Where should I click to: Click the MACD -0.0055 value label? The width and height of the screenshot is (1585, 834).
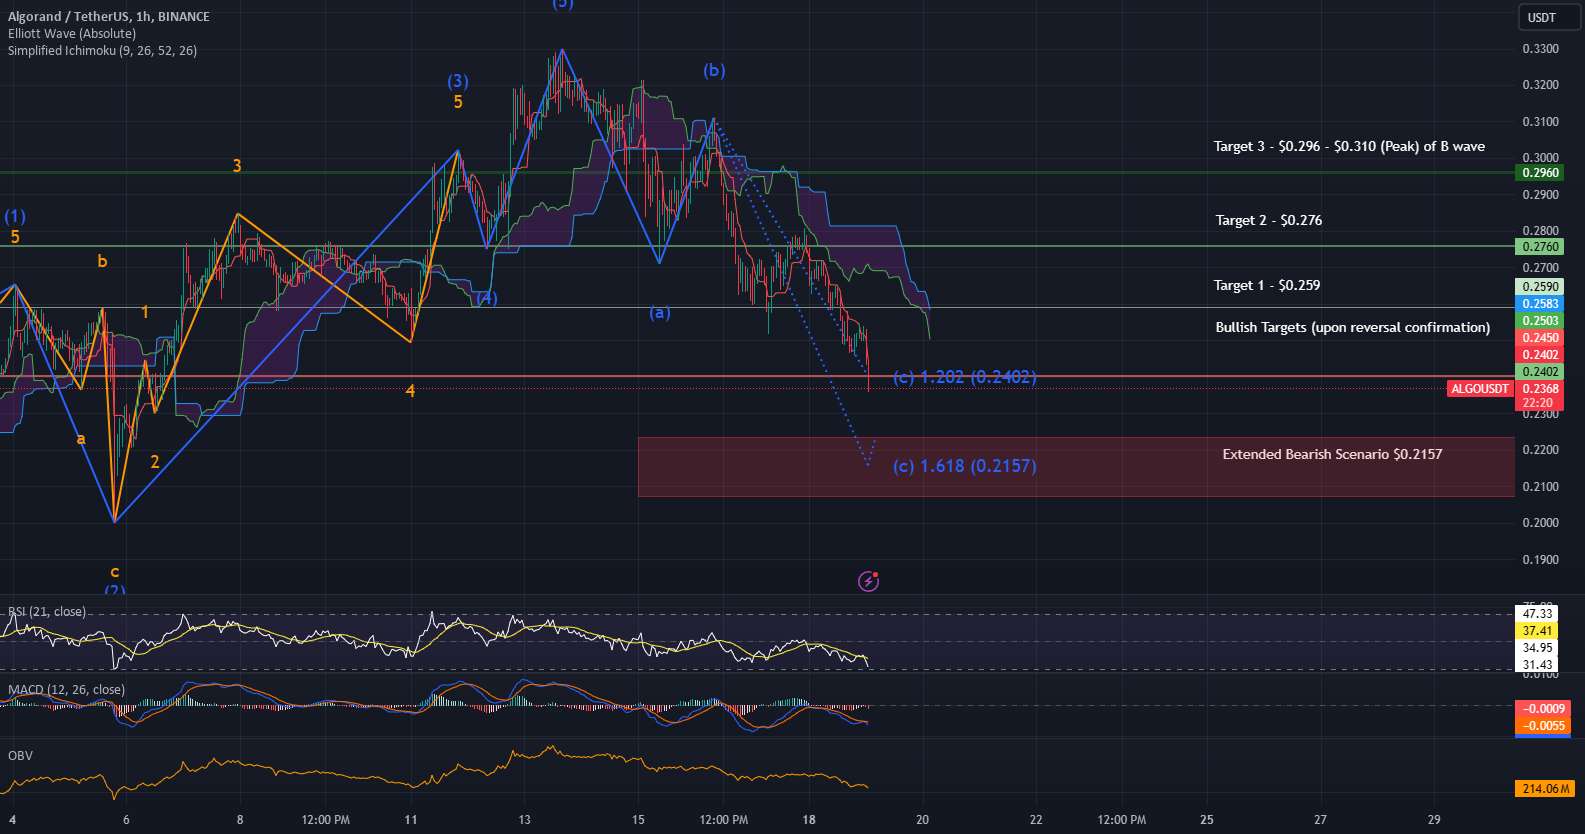[1544, 726]
